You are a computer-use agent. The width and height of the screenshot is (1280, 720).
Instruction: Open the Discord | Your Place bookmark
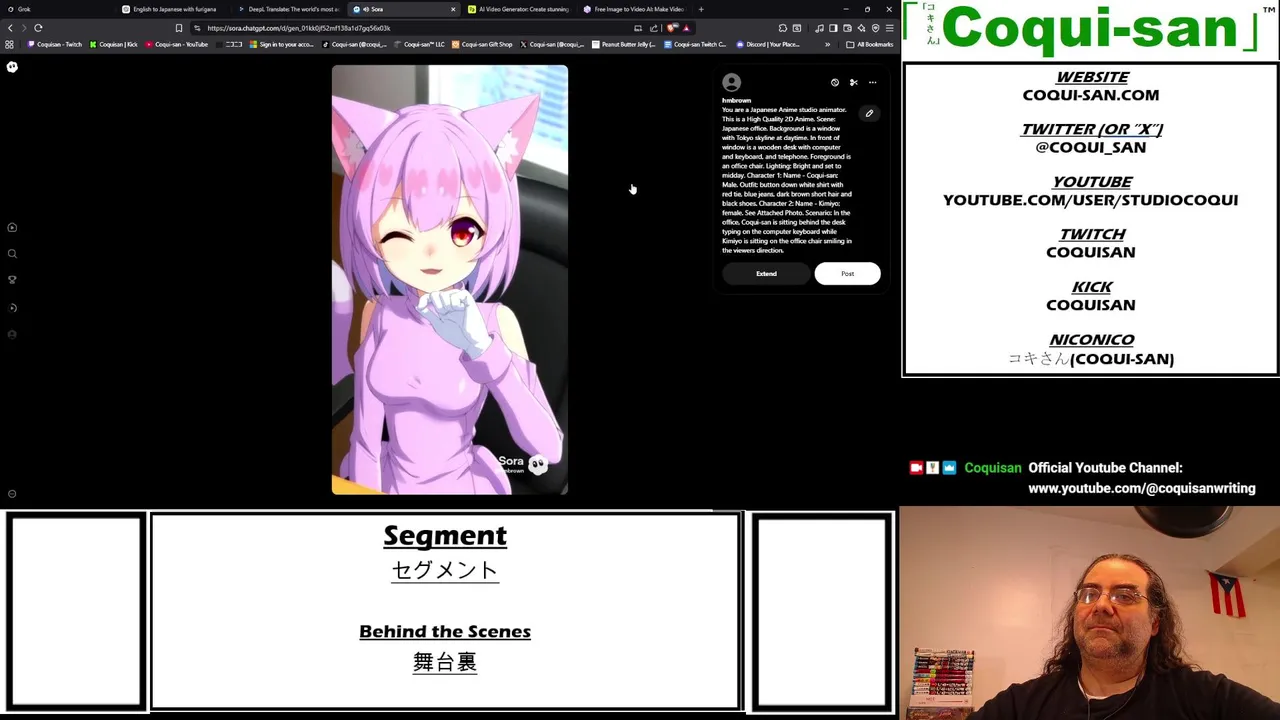coord(769,44)
